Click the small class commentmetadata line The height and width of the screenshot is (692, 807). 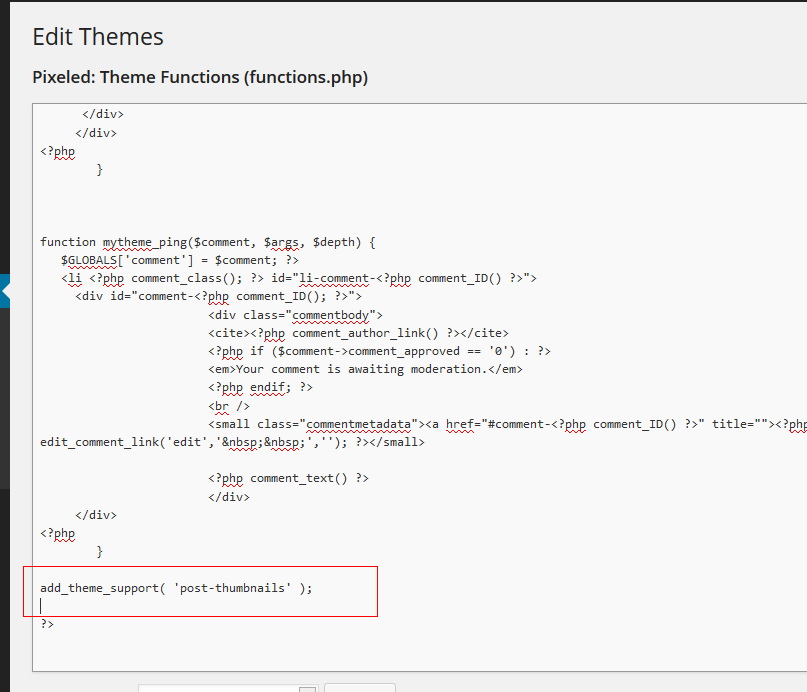point(500,424)
